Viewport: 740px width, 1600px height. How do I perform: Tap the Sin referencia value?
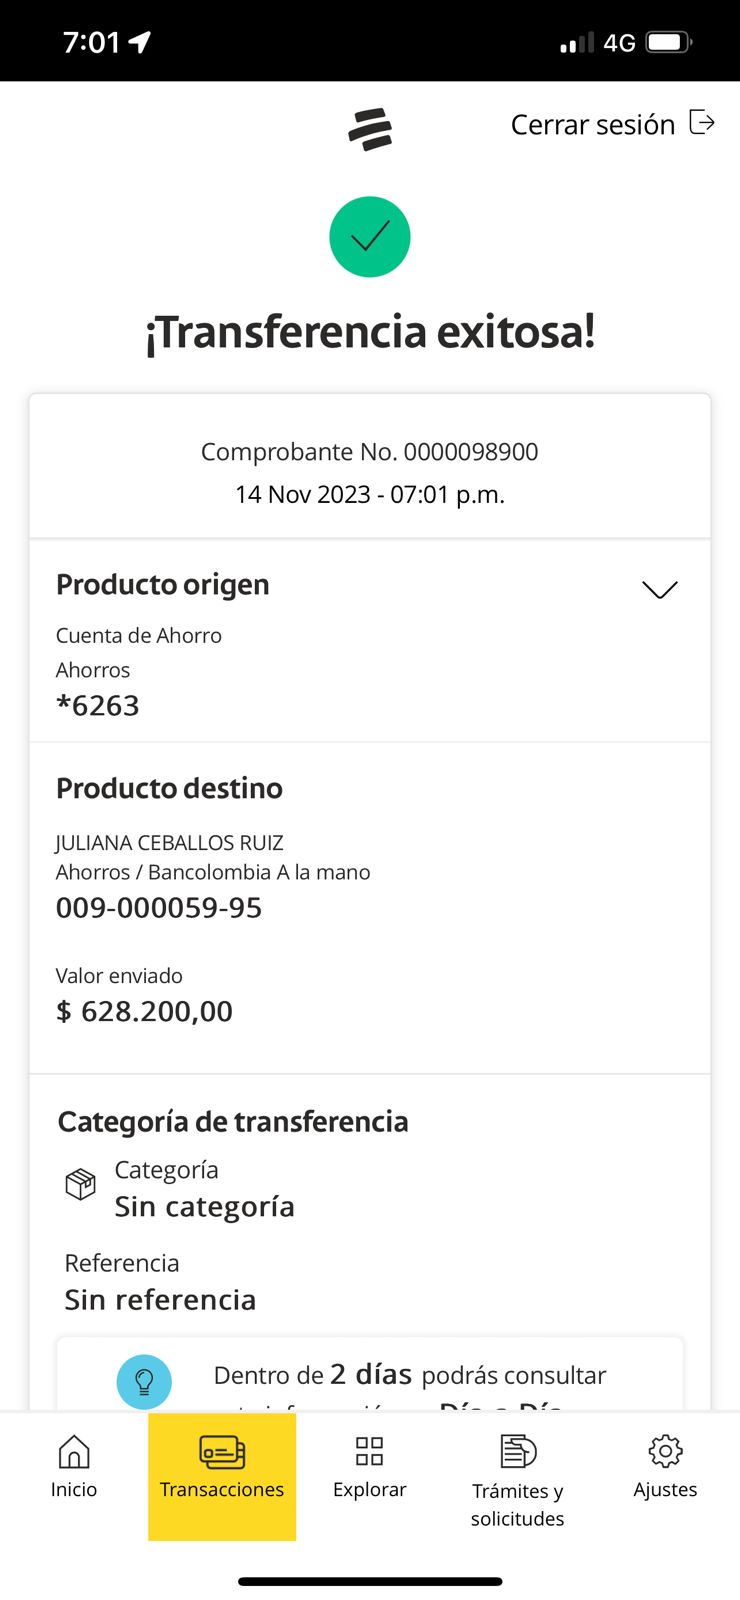tap(160, 1300)
